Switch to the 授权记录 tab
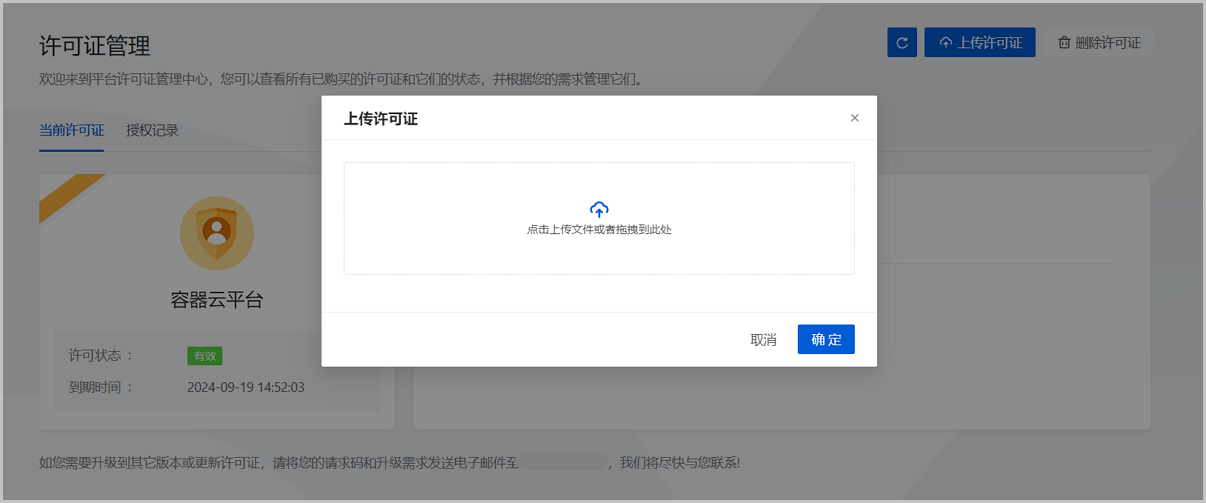This screenshot has width=1206, height=503. pos(152,130)
